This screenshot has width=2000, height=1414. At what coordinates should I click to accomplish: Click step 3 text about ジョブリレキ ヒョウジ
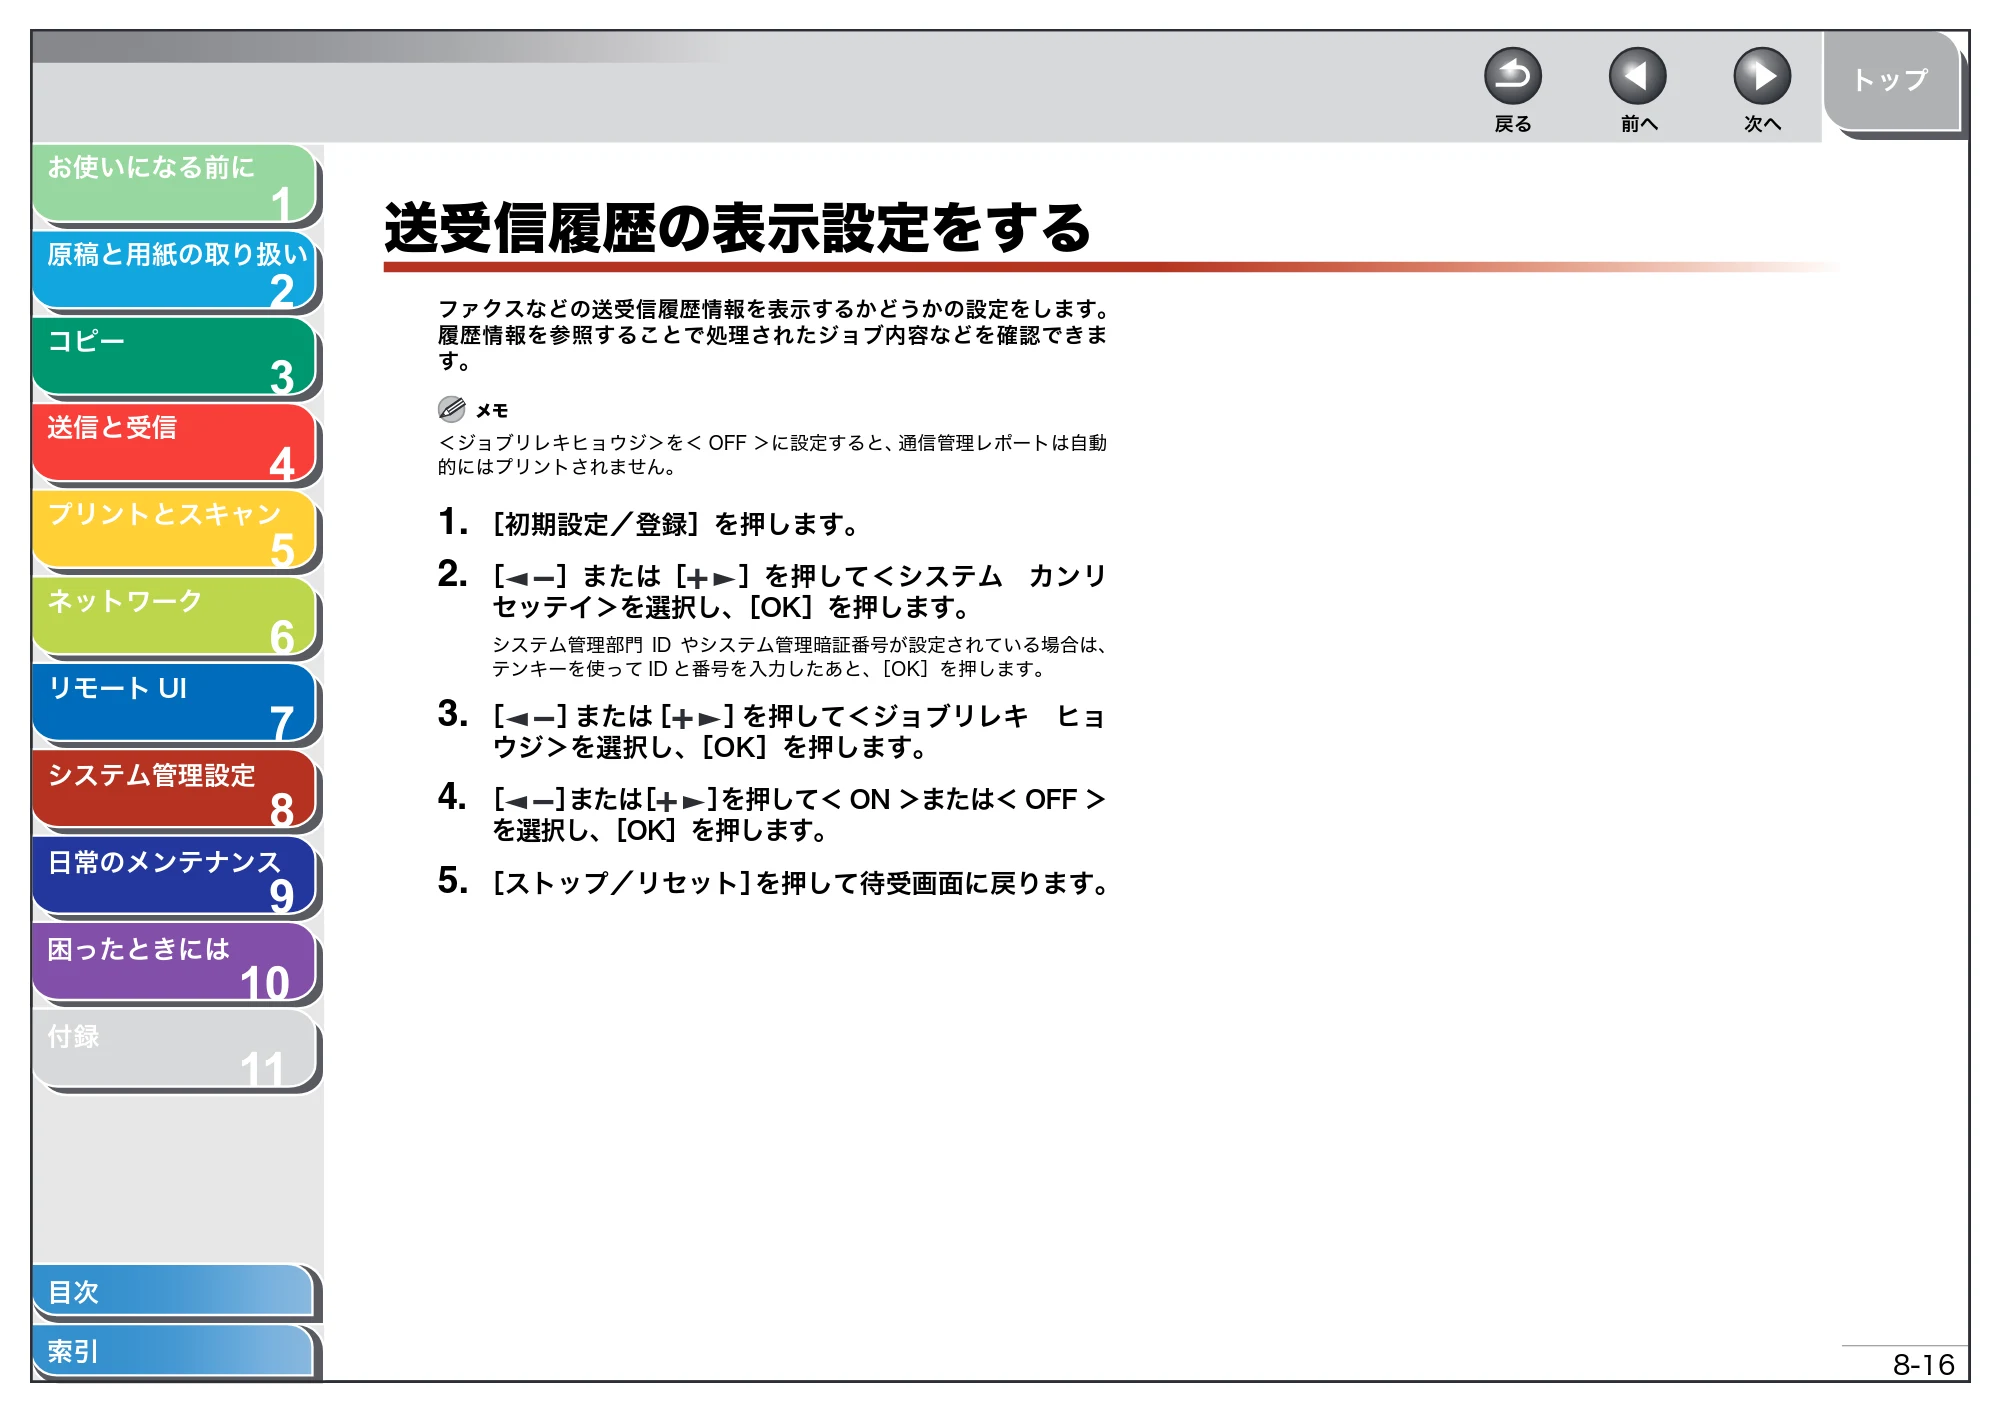pyautogui.click(x=798, y=731)
